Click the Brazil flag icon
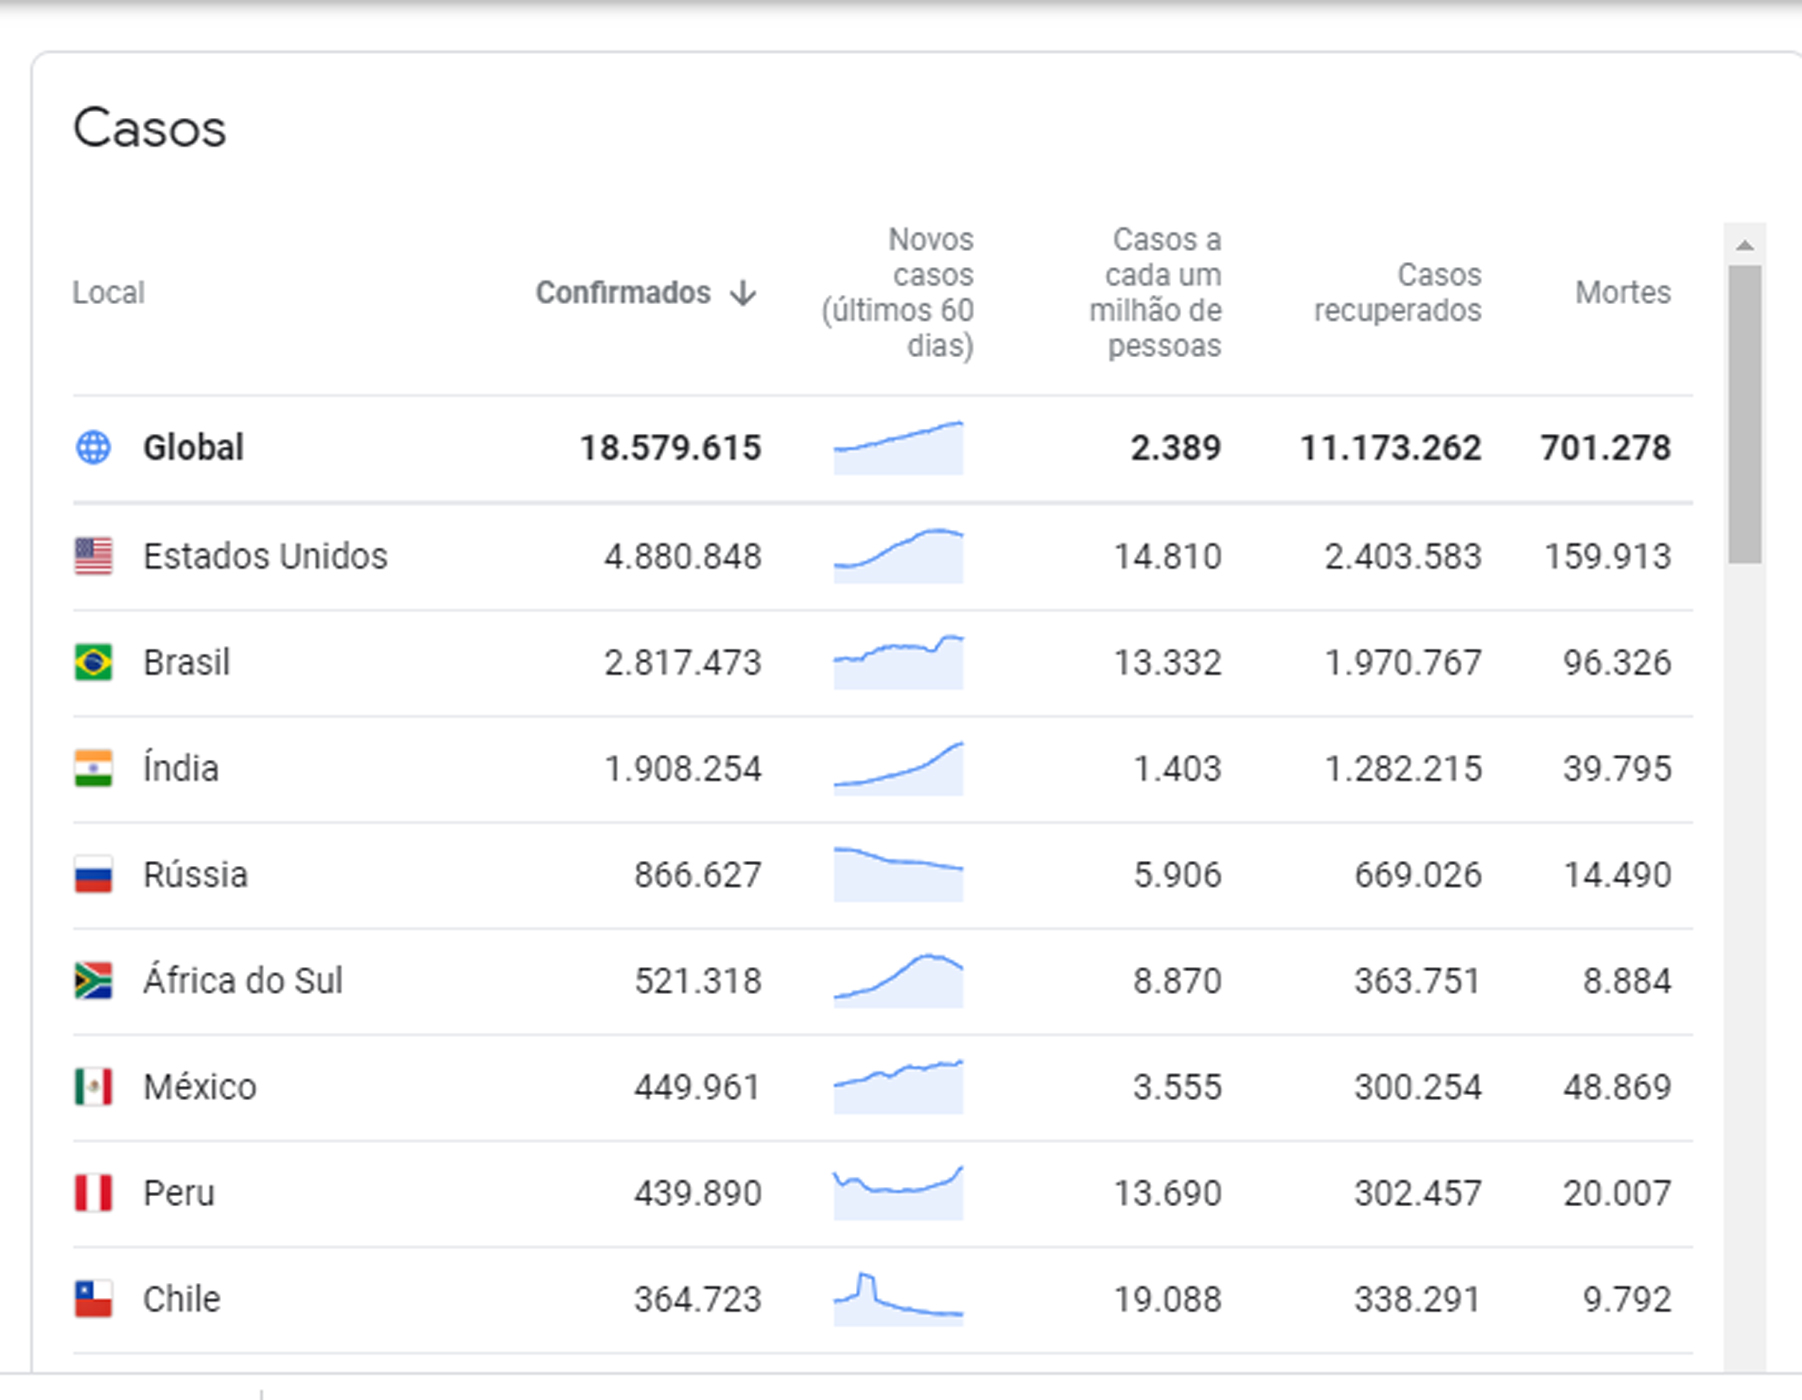 [94, 662]
